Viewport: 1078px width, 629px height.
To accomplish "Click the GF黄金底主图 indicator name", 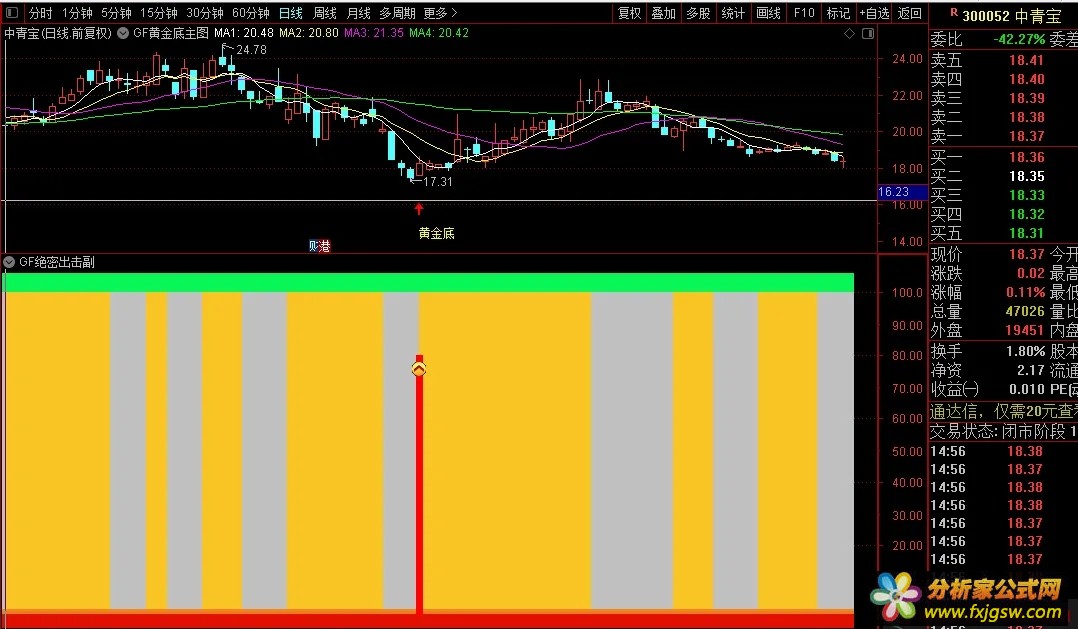I will coord(170,33).
